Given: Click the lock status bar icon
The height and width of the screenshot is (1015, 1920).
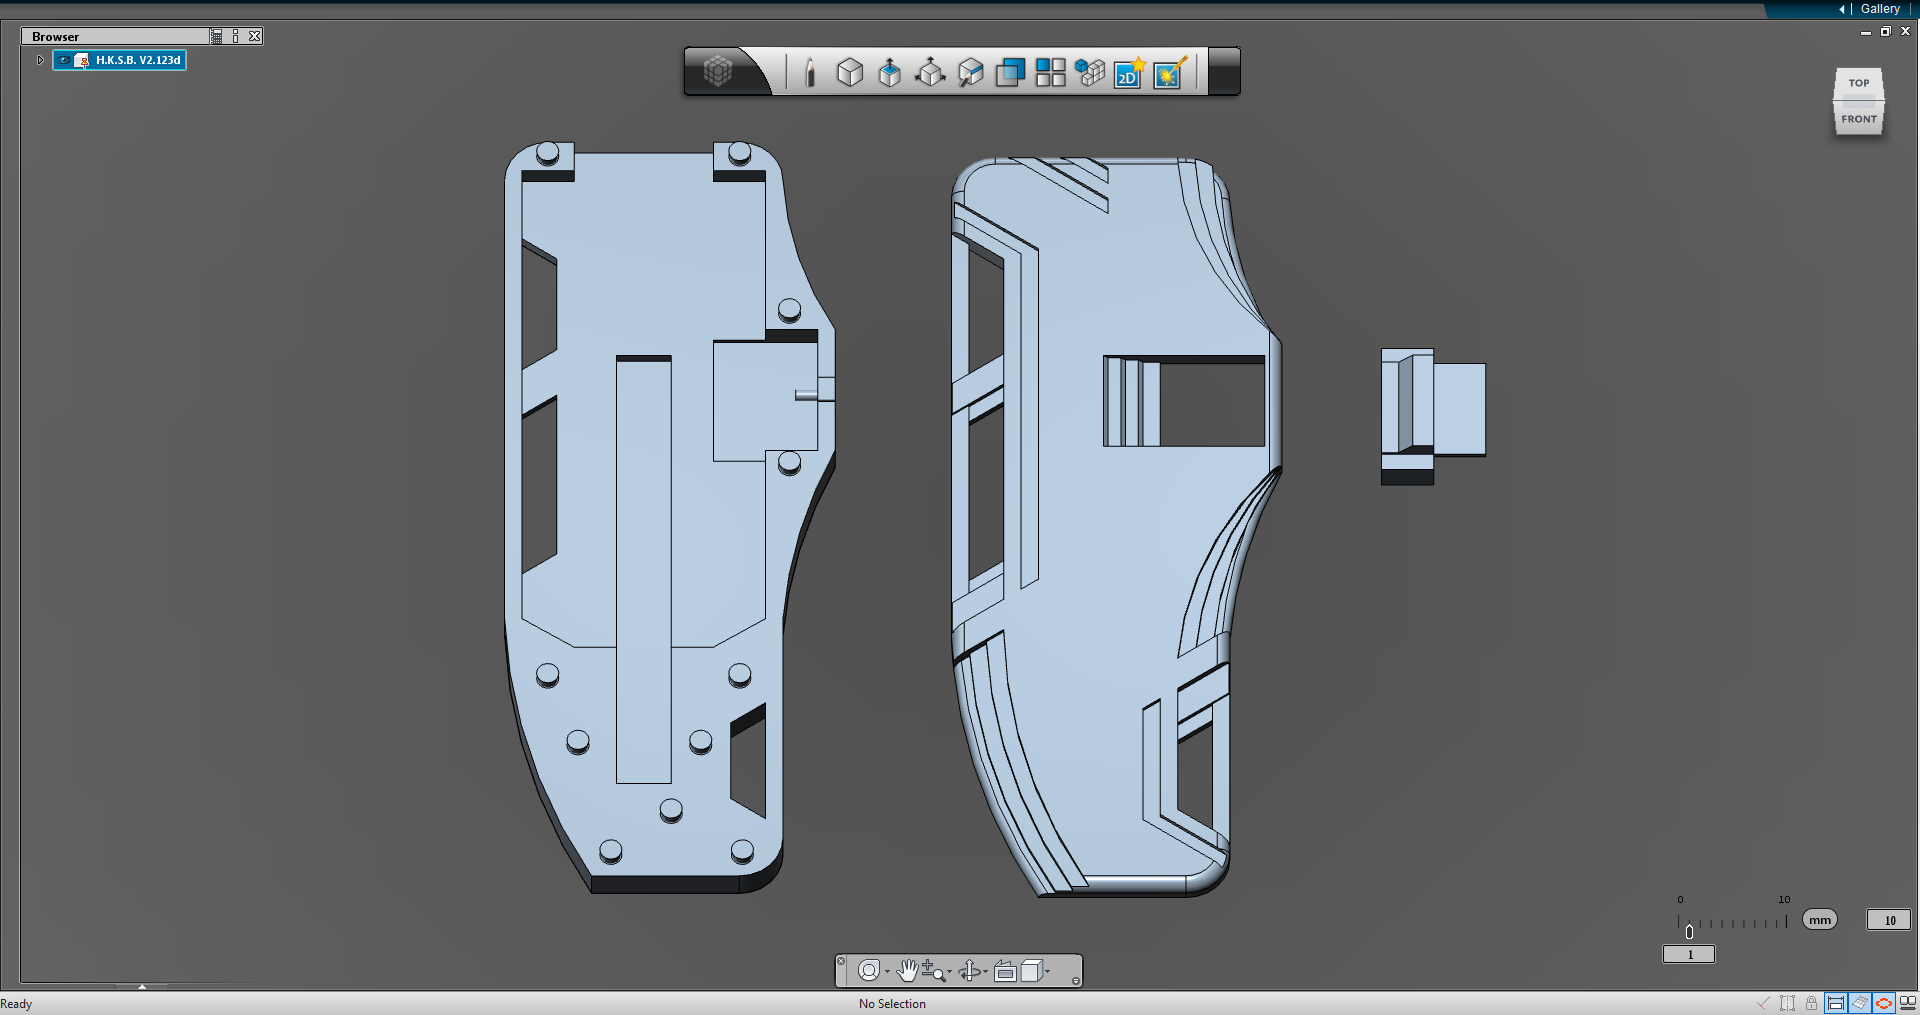Looking at the screenshot, I should (x=1811, y=1003).
